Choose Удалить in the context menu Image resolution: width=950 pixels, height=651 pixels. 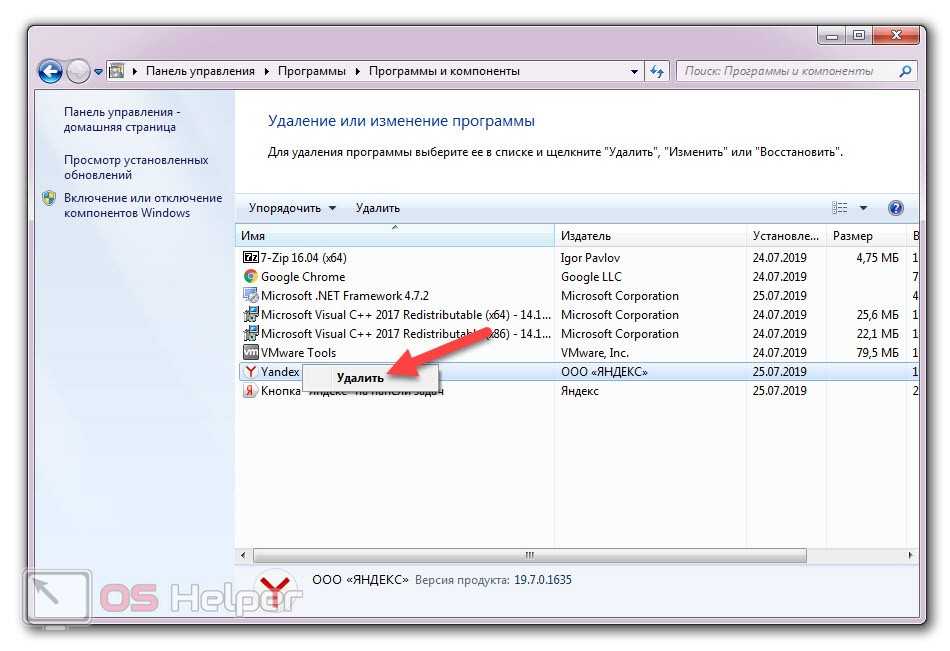[x=360, y=378]
